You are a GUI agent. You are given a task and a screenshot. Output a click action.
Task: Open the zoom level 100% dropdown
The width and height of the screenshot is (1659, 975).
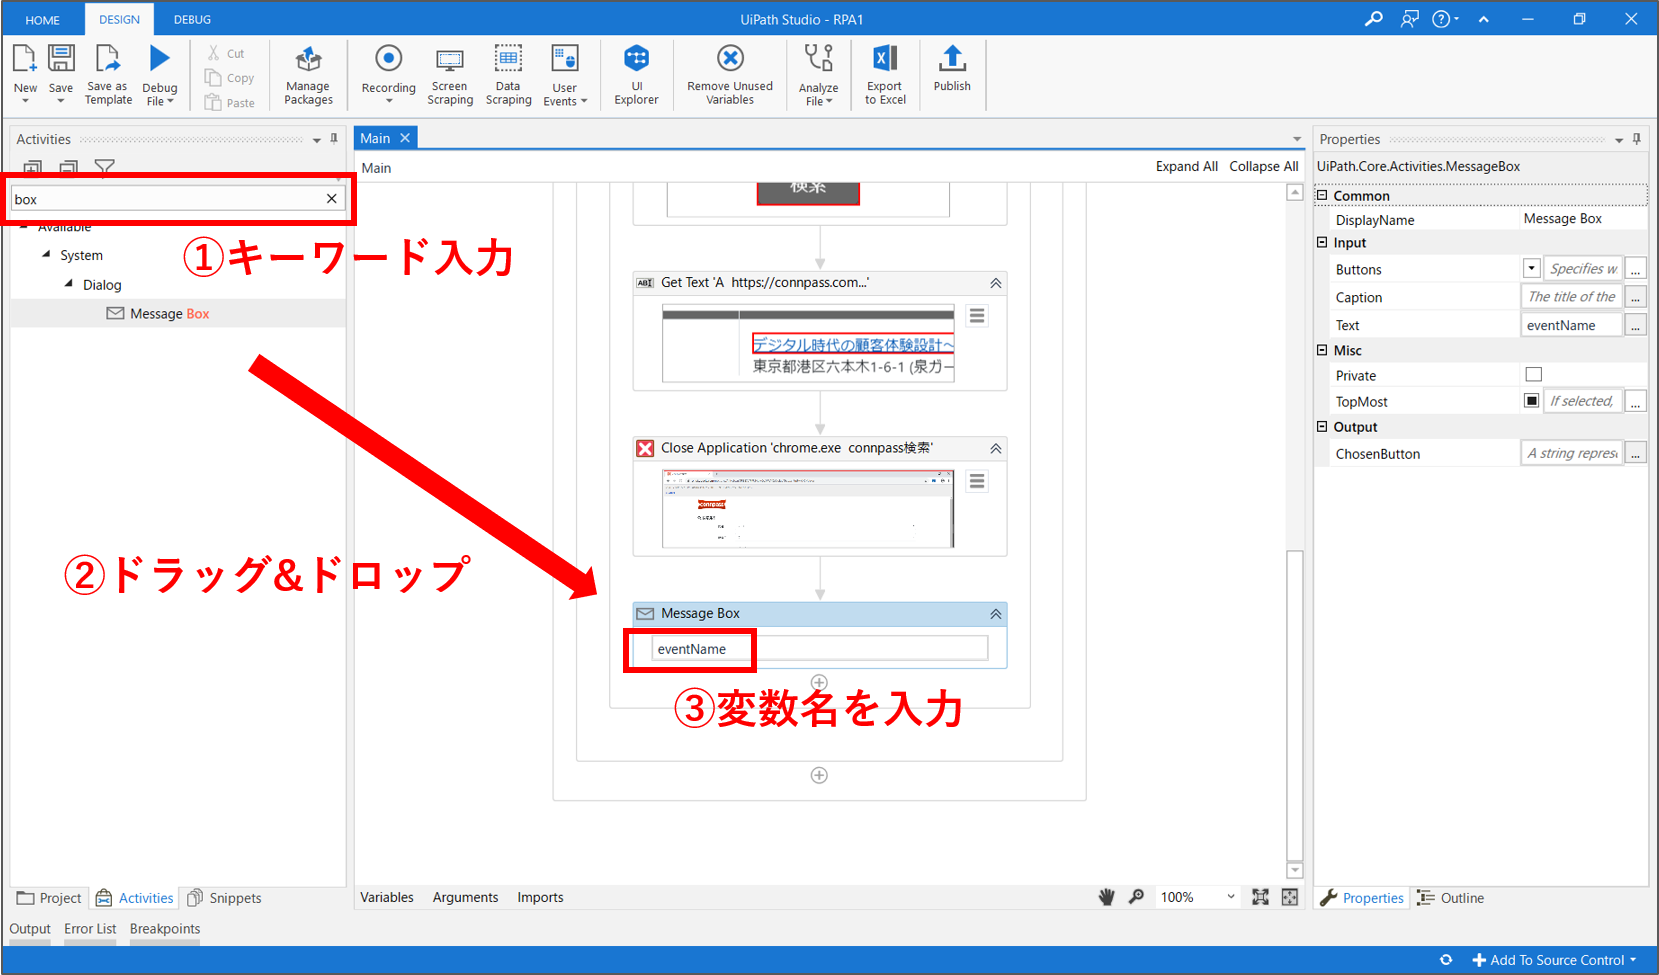1230,897
